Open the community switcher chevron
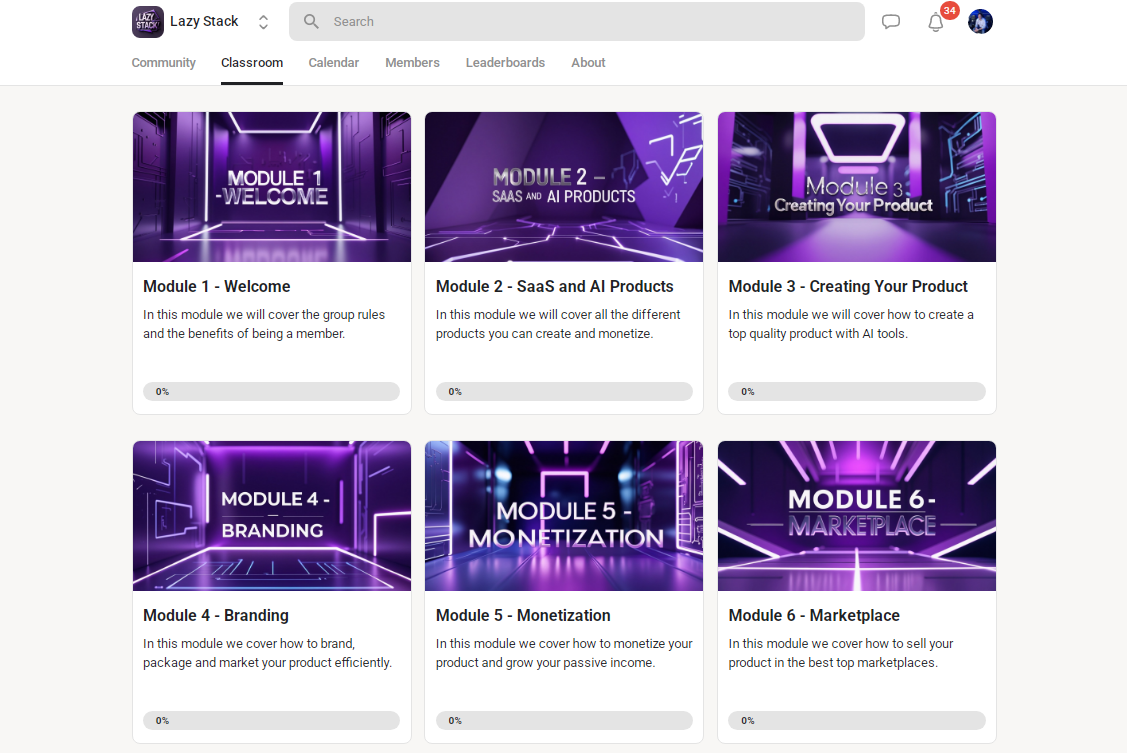Screen dimensions: 1127x753 262,21
